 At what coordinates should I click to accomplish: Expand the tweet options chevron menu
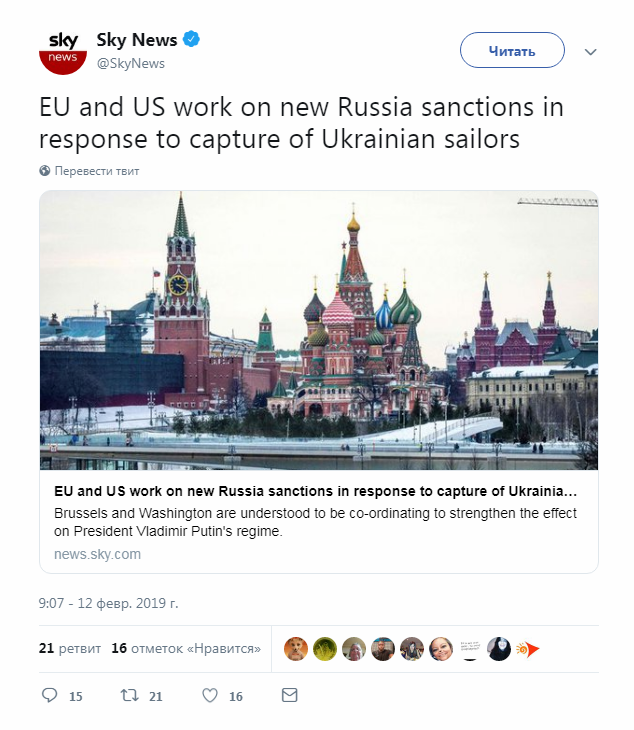pos(590,51)
